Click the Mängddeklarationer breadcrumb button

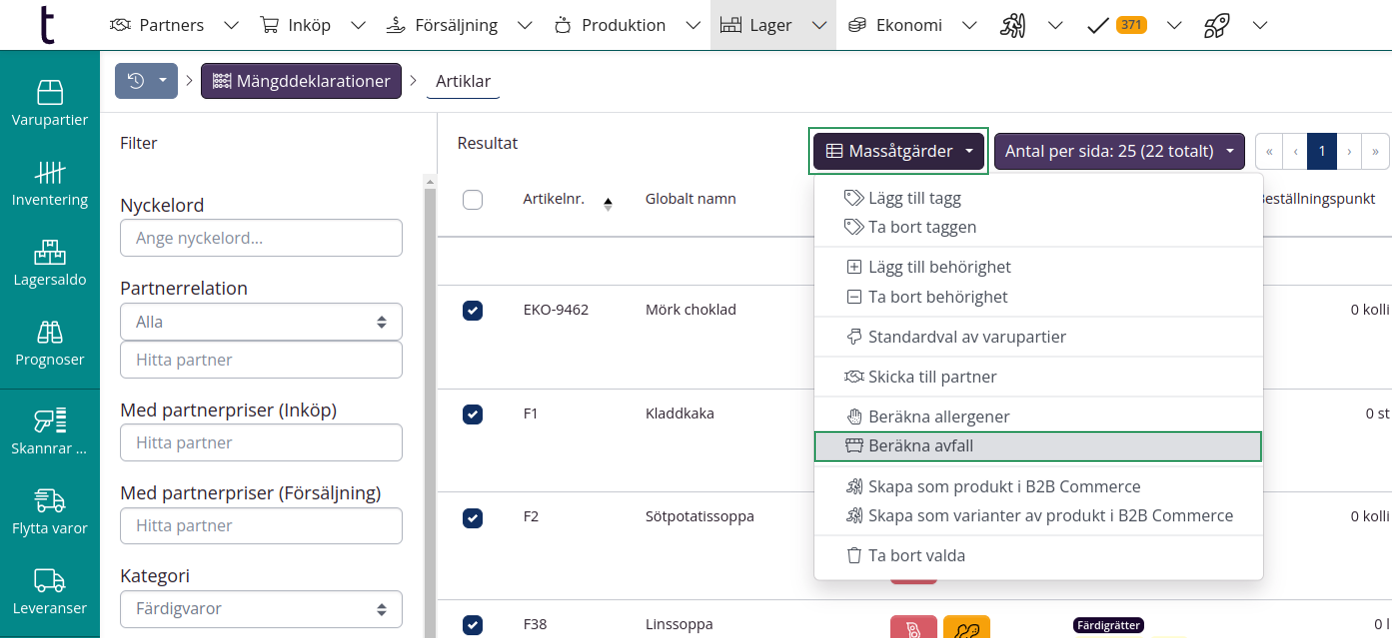pyautogui.click(x=301, y=81)
